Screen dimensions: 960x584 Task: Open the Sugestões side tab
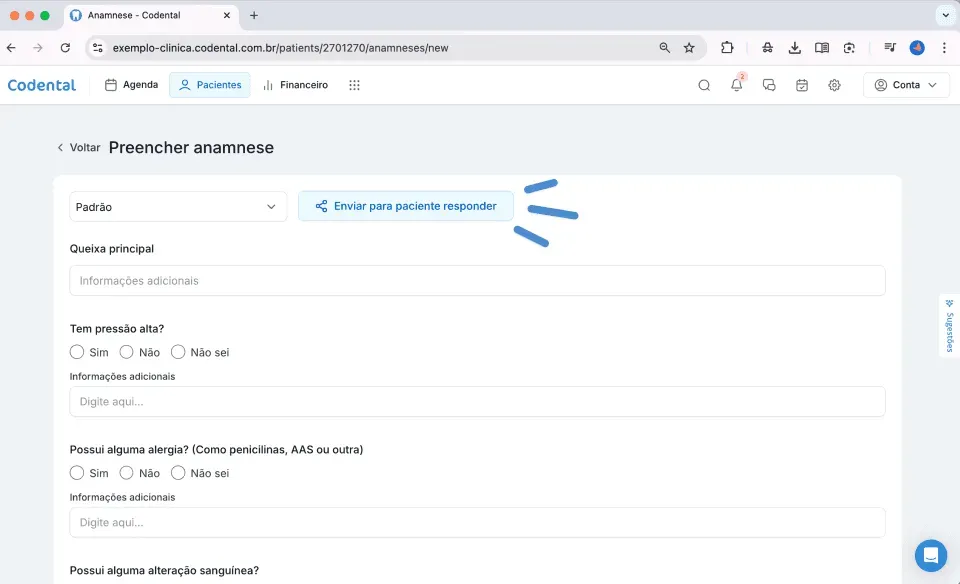pos(949,325)
